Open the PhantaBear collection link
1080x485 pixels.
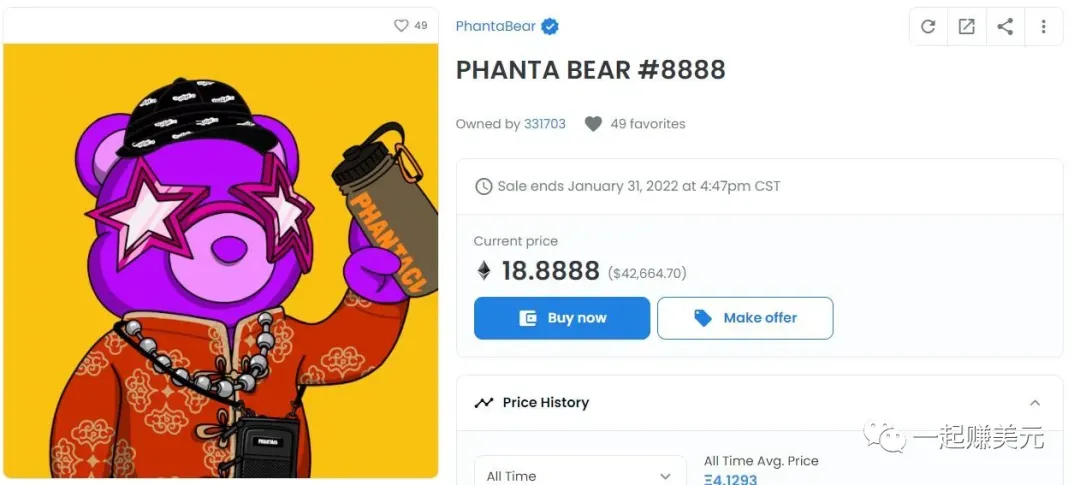[x=495, y=27]
